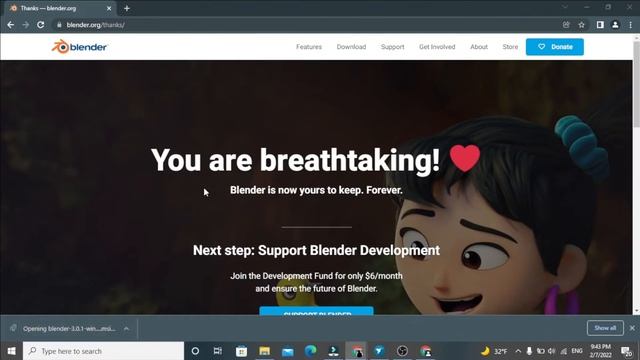
Task: Click the page vertical scrollbar thumb
Action: (x=636, y=84)
